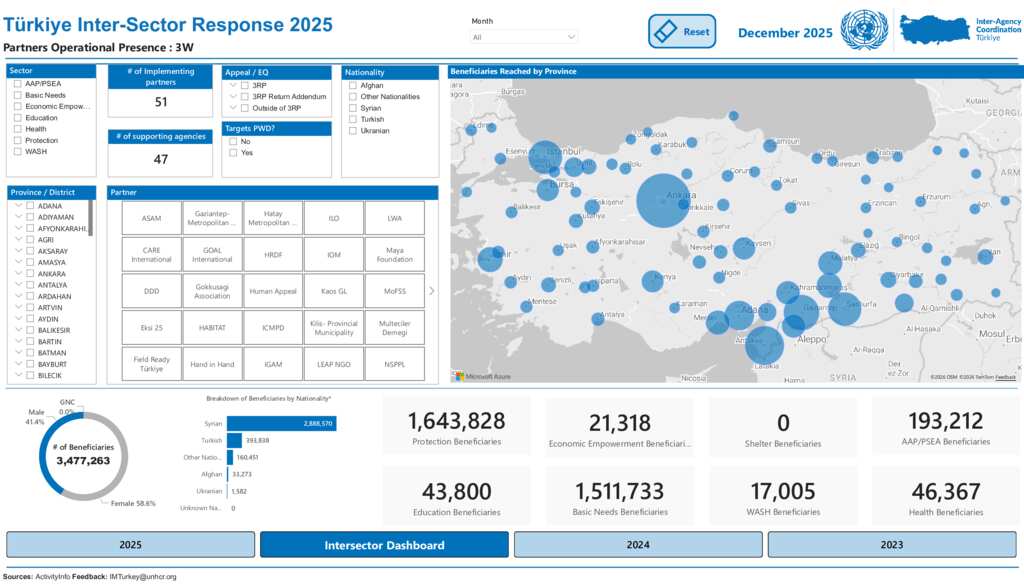Image resolution: width=1024 pixels, height=587 pixels.
Task: Enable the Yes option under Targets PWD
Action: click(233, 153)
